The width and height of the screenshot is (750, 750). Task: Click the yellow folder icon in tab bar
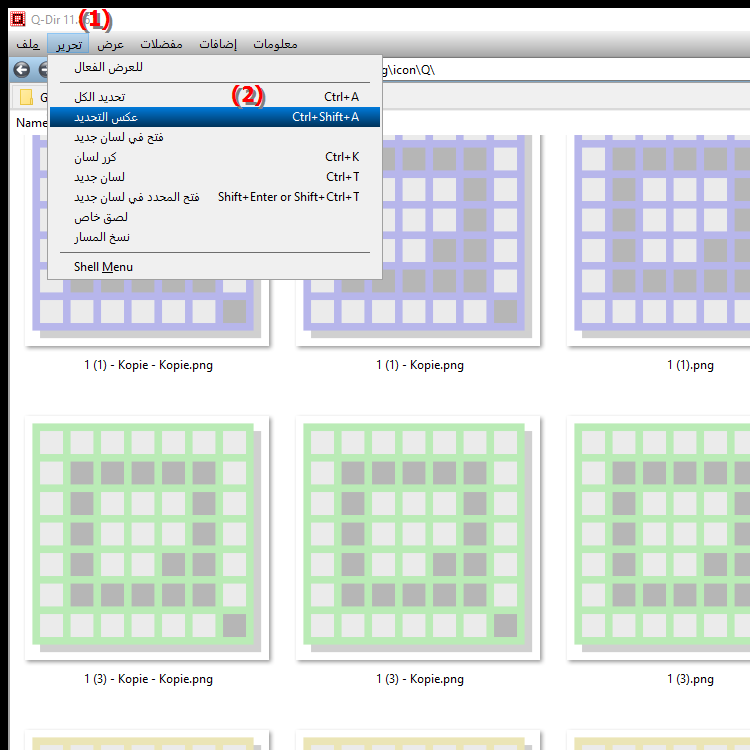(26, 97)
